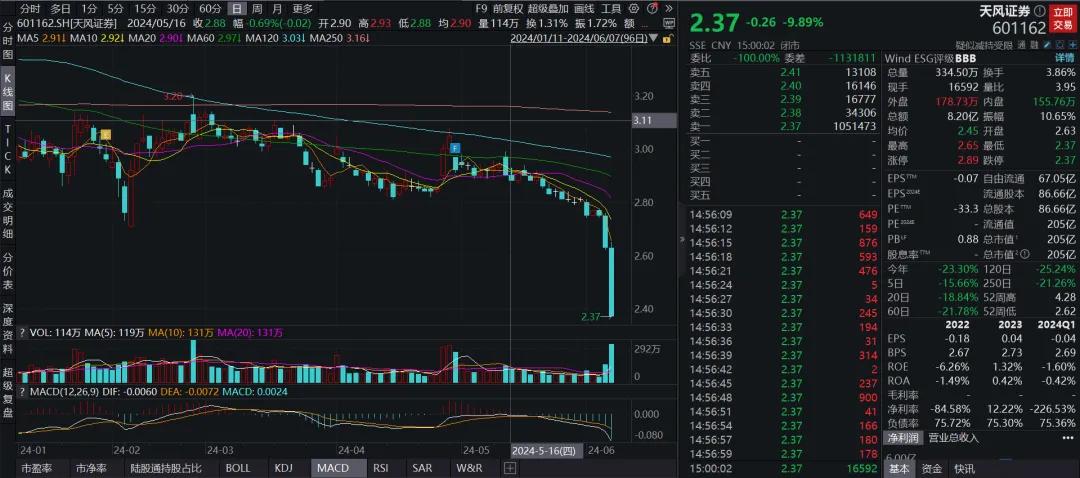The image size is (1080, 478).
Task: Open the 超级复盘 side tab
Action: pos(8,391)
